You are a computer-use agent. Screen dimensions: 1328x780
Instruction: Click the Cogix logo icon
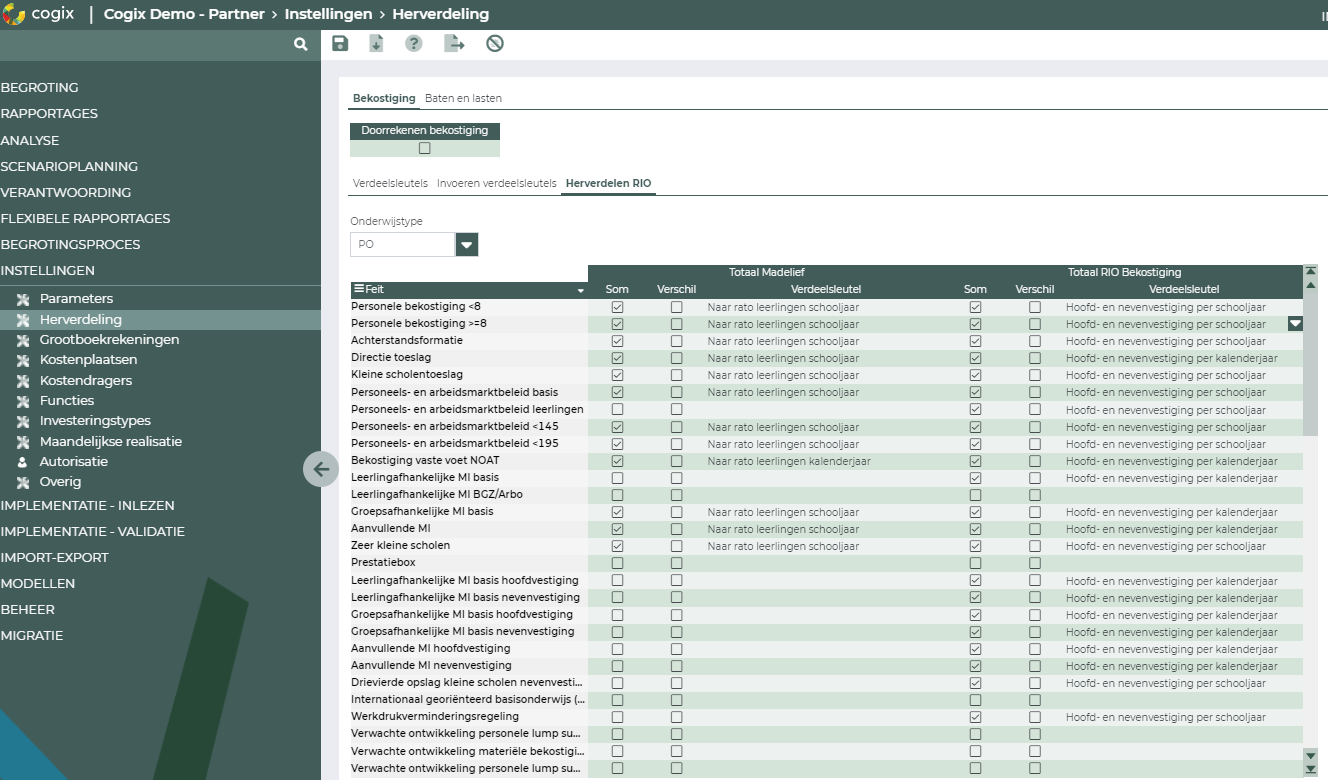14,14
